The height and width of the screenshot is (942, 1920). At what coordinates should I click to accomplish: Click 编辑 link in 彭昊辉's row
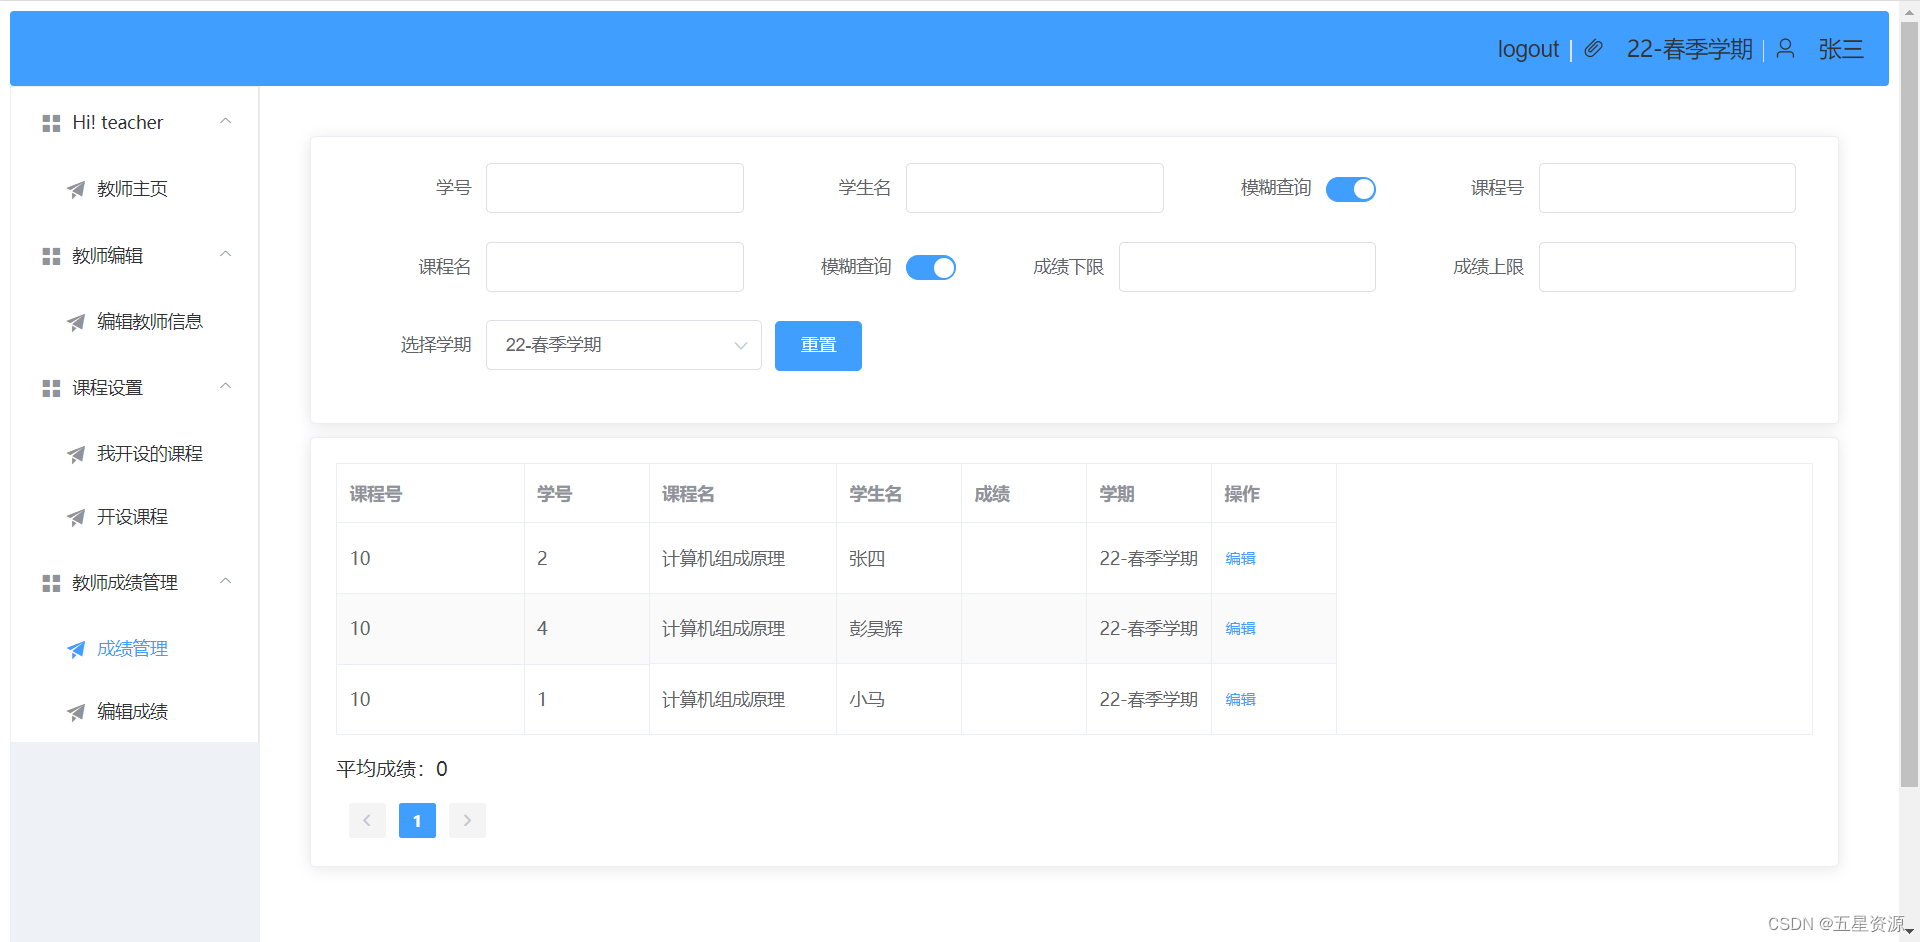click(x=1241, y=629)
